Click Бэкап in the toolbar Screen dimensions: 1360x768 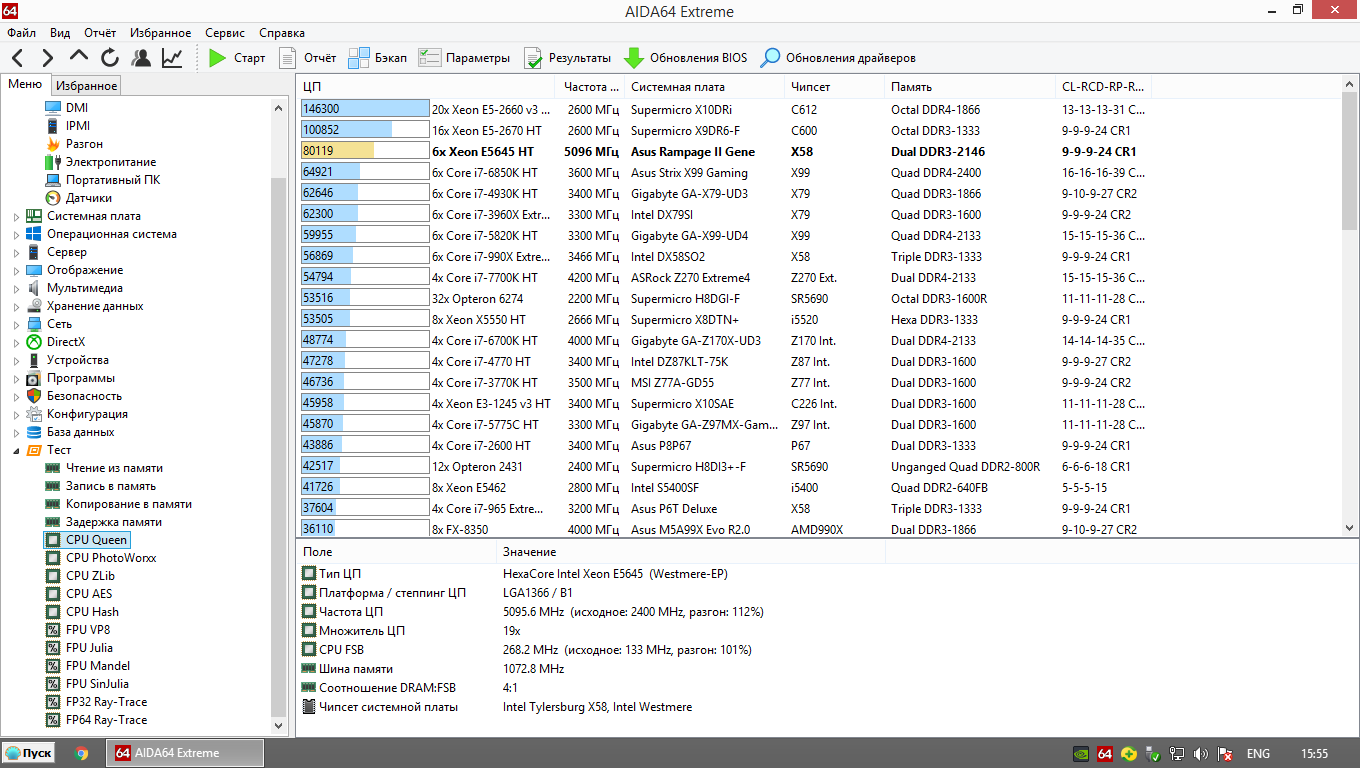[x=377, y=58]
